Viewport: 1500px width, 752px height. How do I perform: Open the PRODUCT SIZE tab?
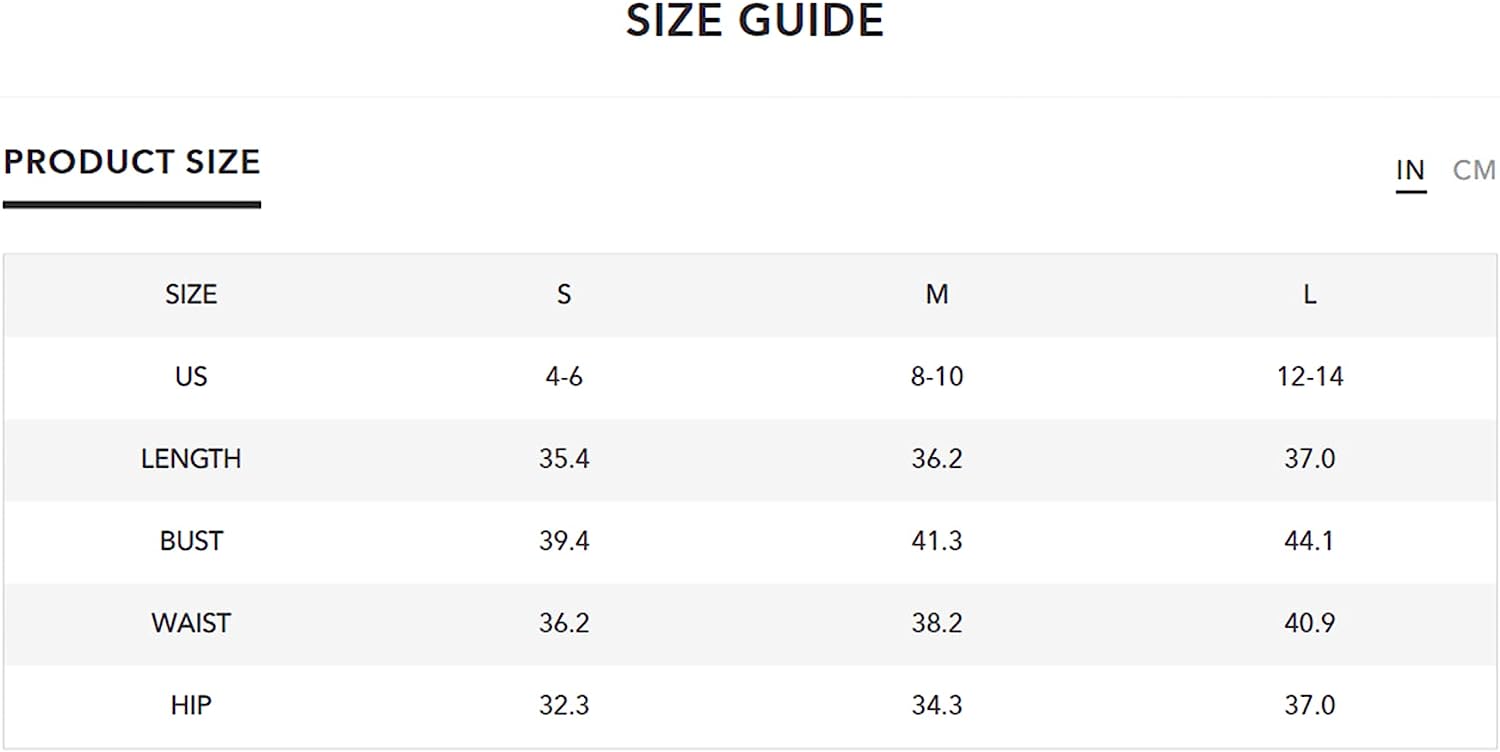pyautogui.click(x=132, y=162)
